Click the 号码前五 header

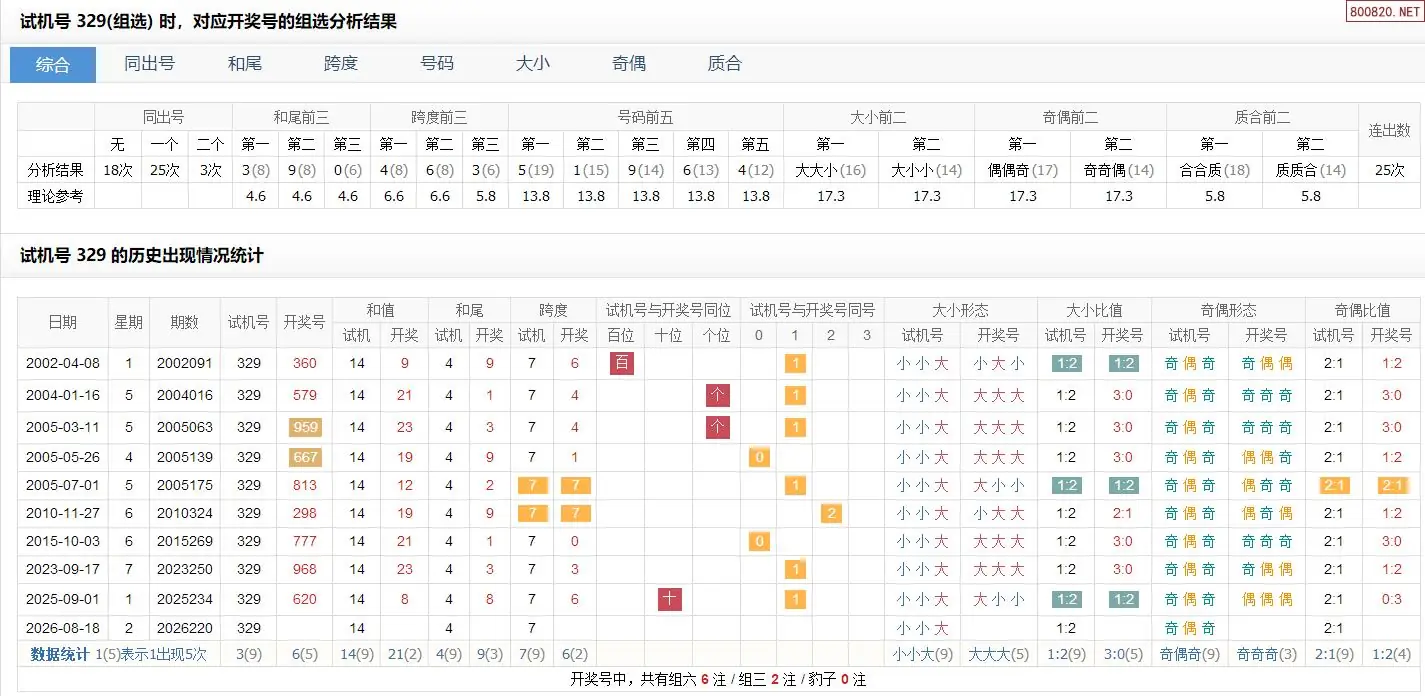pyautogui.click(x=646, y=117)
